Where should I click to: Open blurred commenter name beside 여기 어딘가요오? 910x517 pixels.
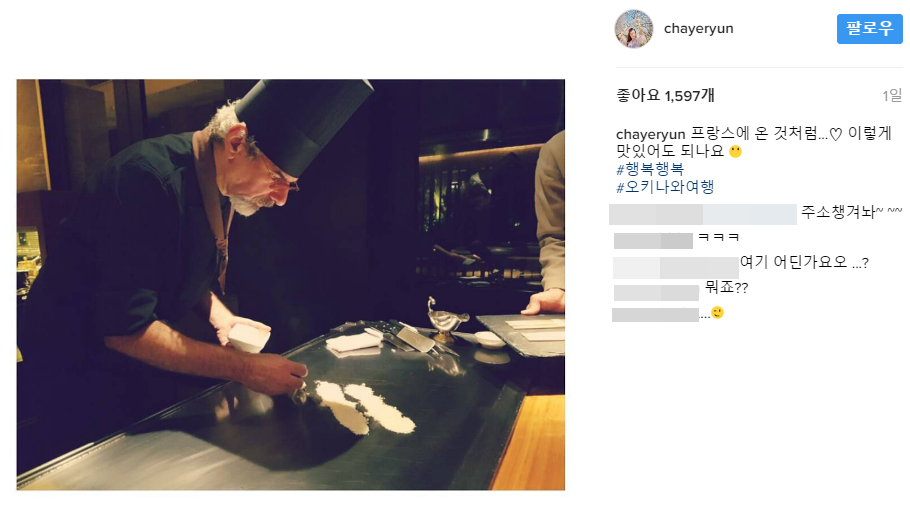pos(676,267)
